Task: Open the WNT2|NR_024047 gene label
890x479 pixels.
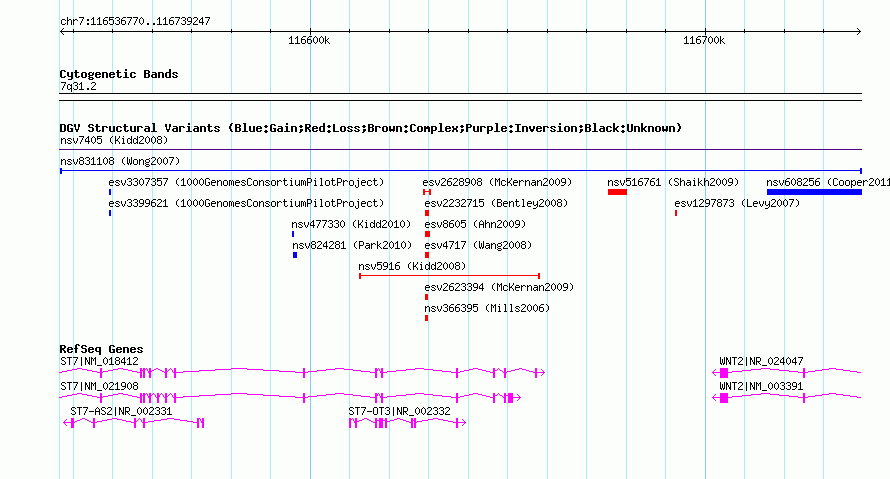Action: (x=761, y=362)
